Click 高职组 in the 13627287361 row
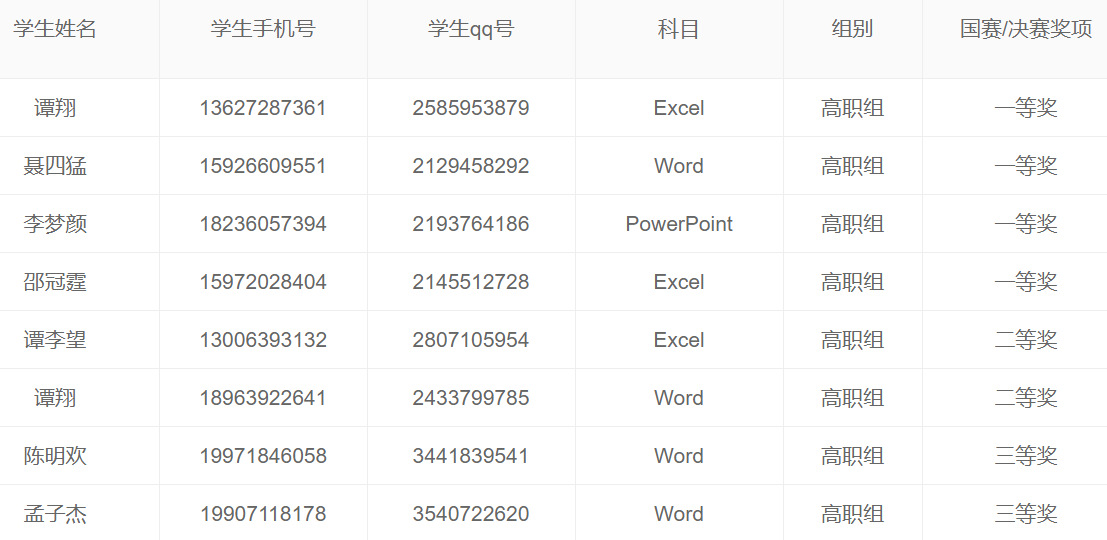This screenshot has width=1107, height=540. tap(852, 108)
